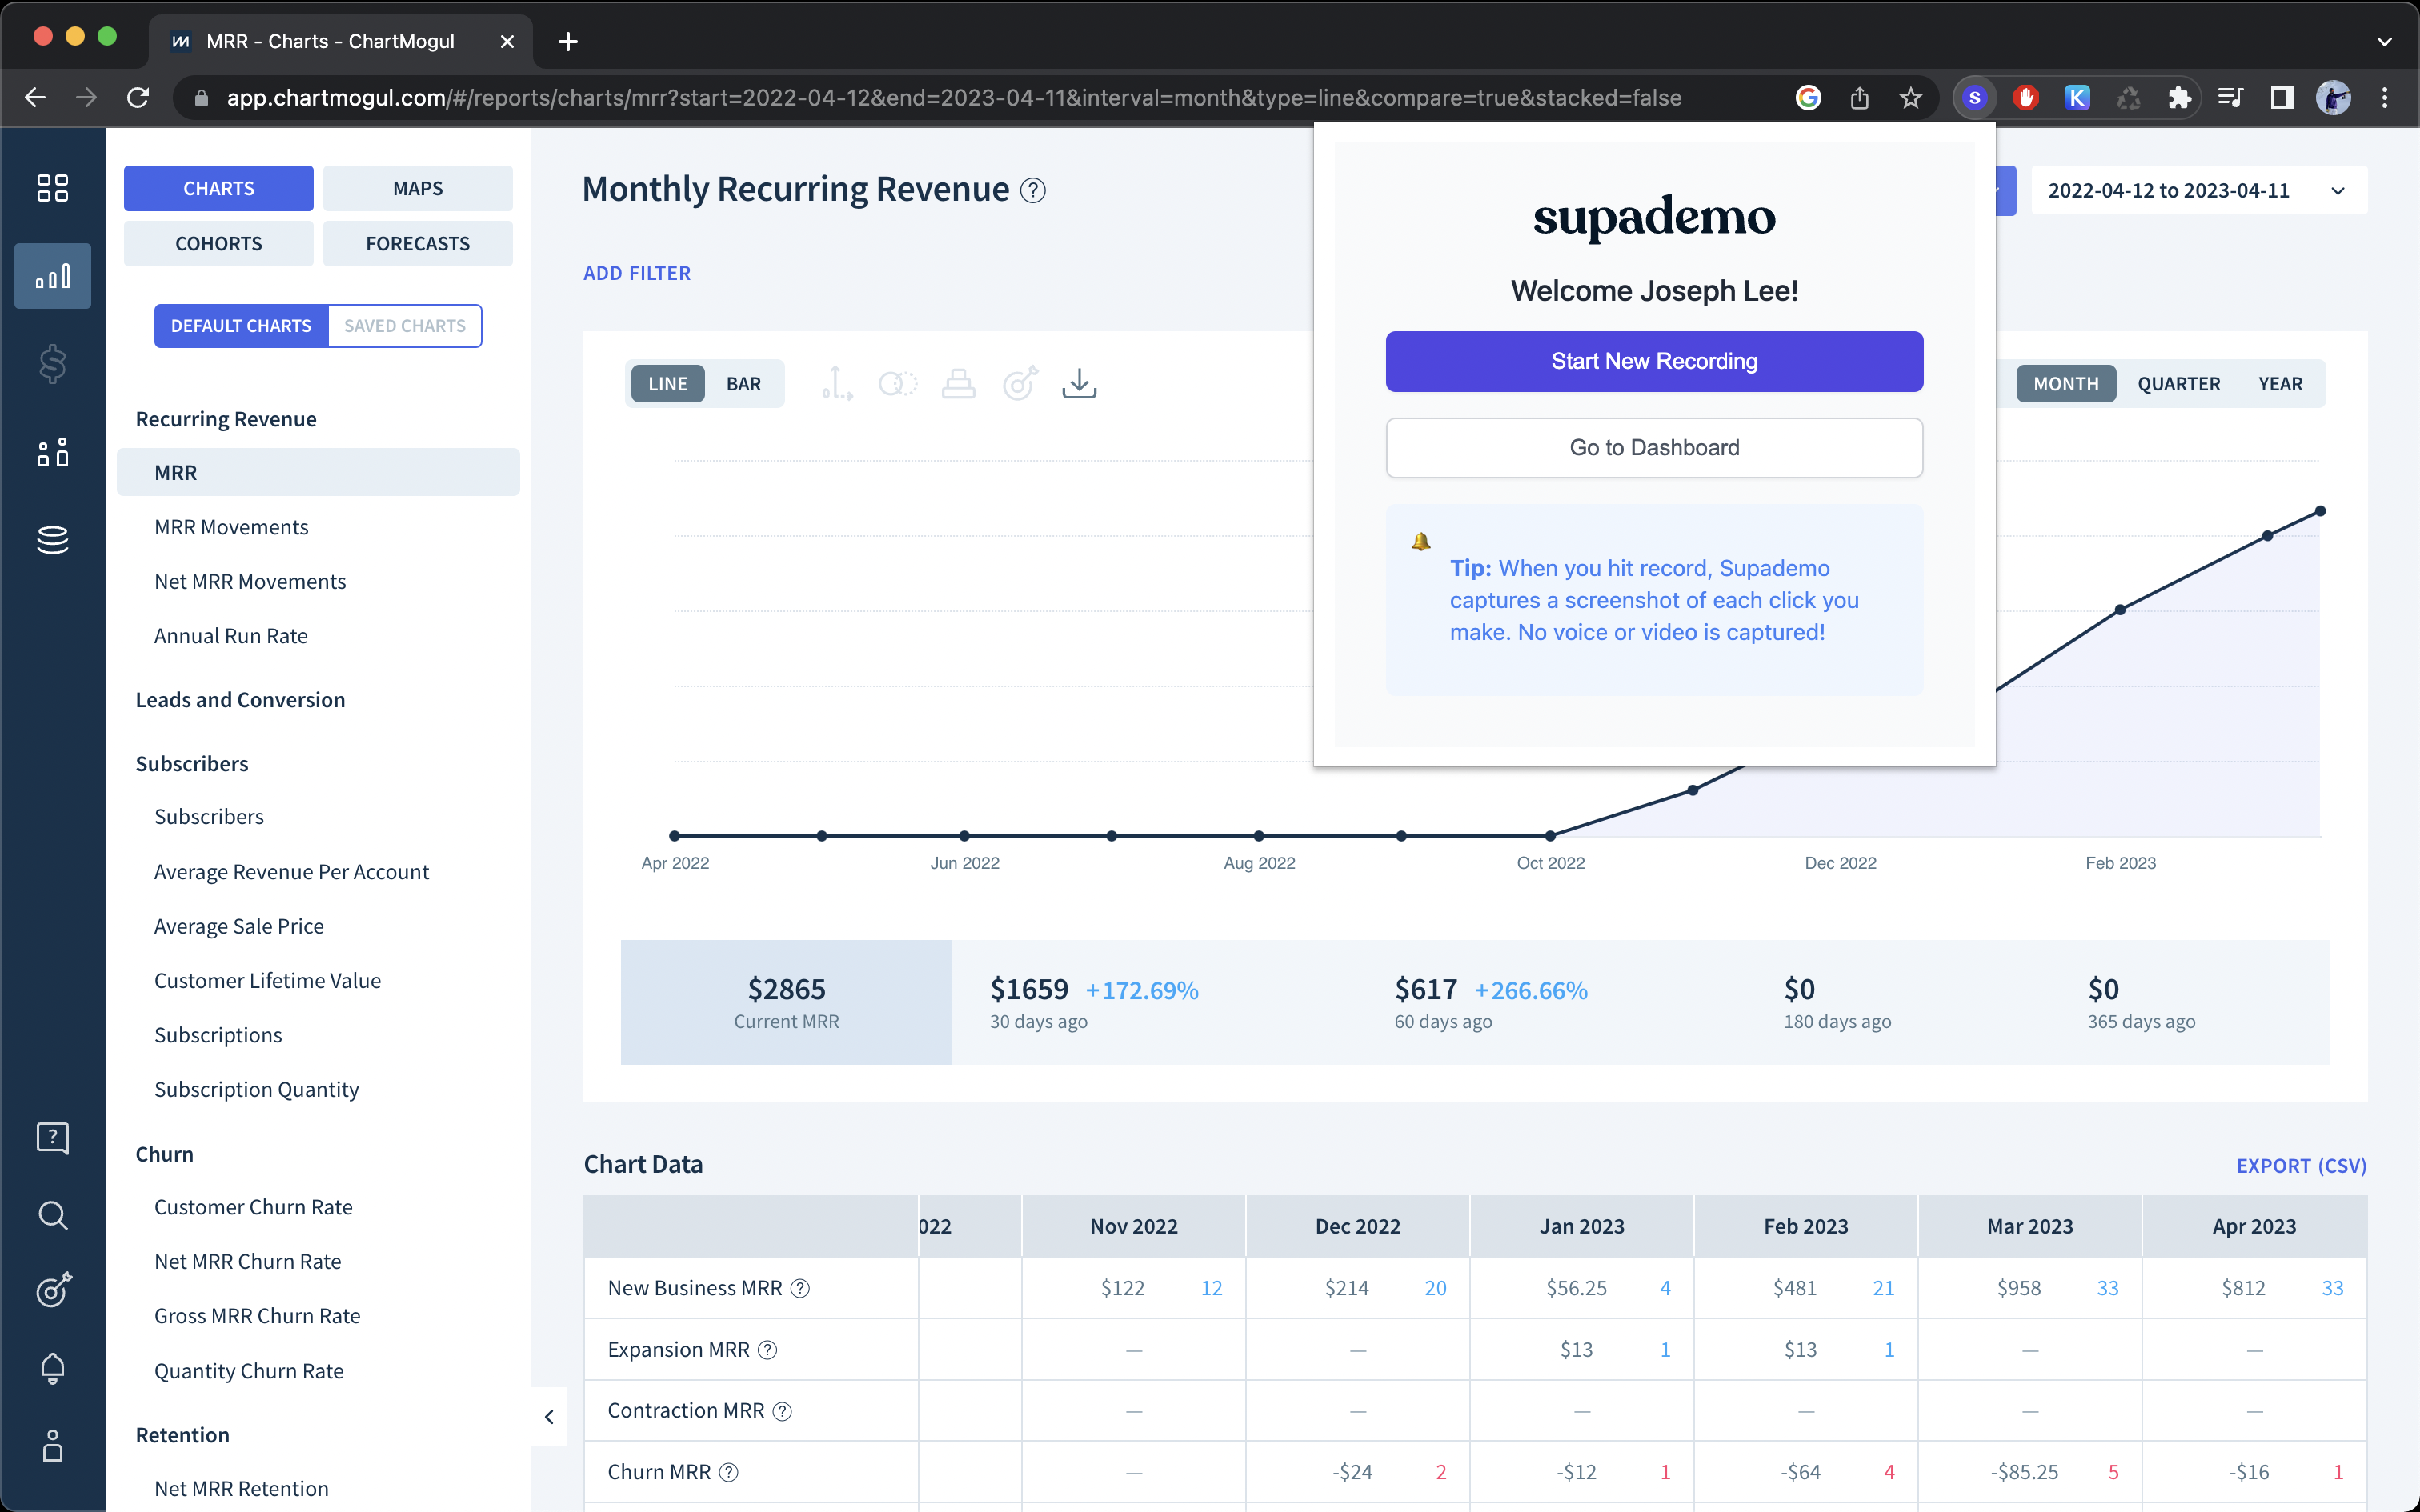Collapse the sidebar with the left chevron

[x=549, y=1416]
